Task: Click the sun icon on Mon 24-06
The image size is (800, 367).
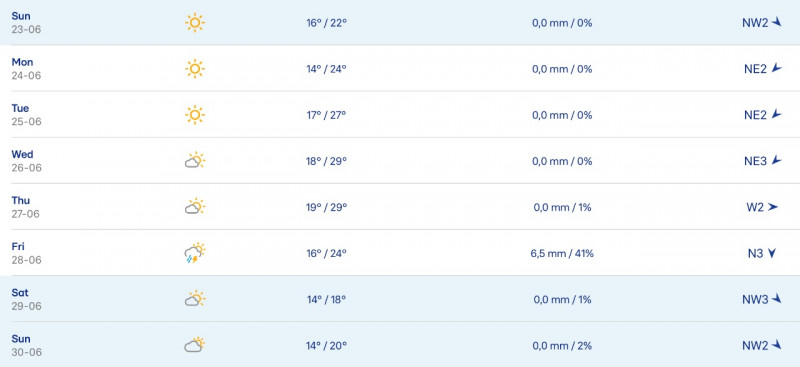Action: [x=195, y=69]
